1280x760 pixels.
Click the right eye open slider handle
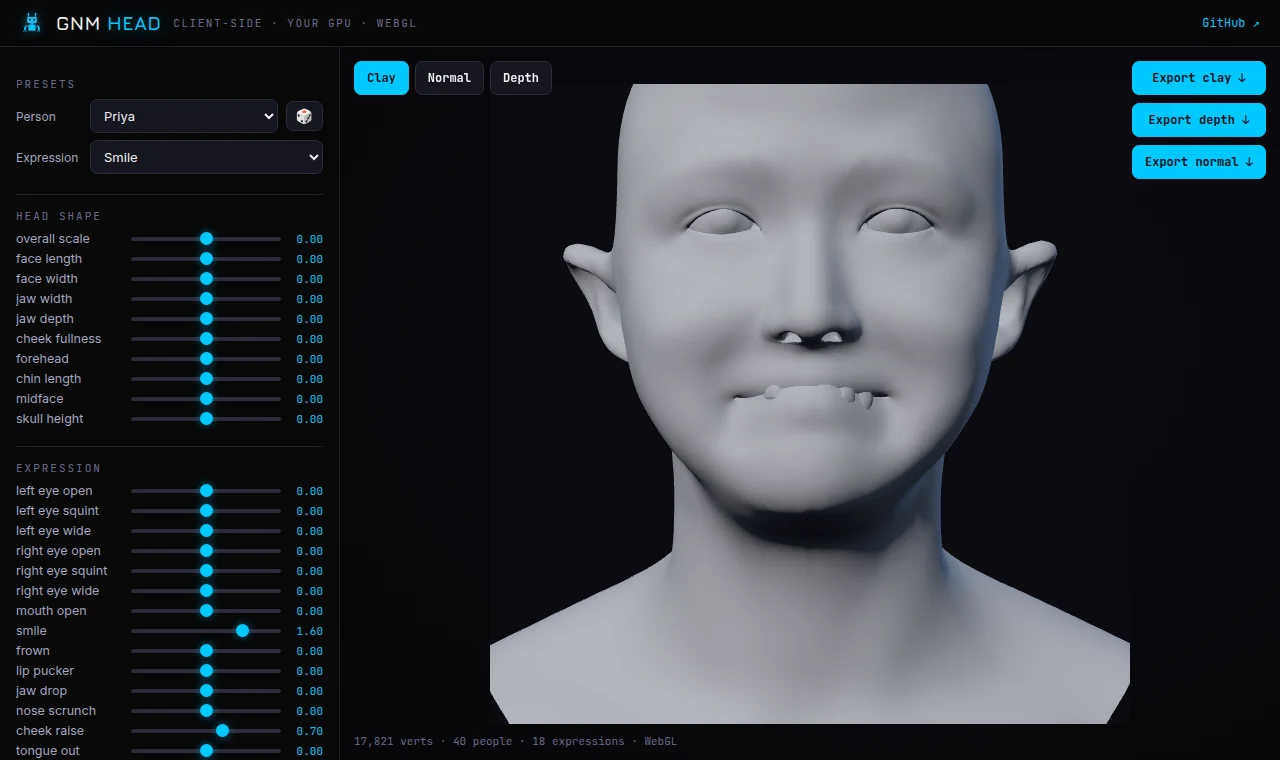(206, 551)
